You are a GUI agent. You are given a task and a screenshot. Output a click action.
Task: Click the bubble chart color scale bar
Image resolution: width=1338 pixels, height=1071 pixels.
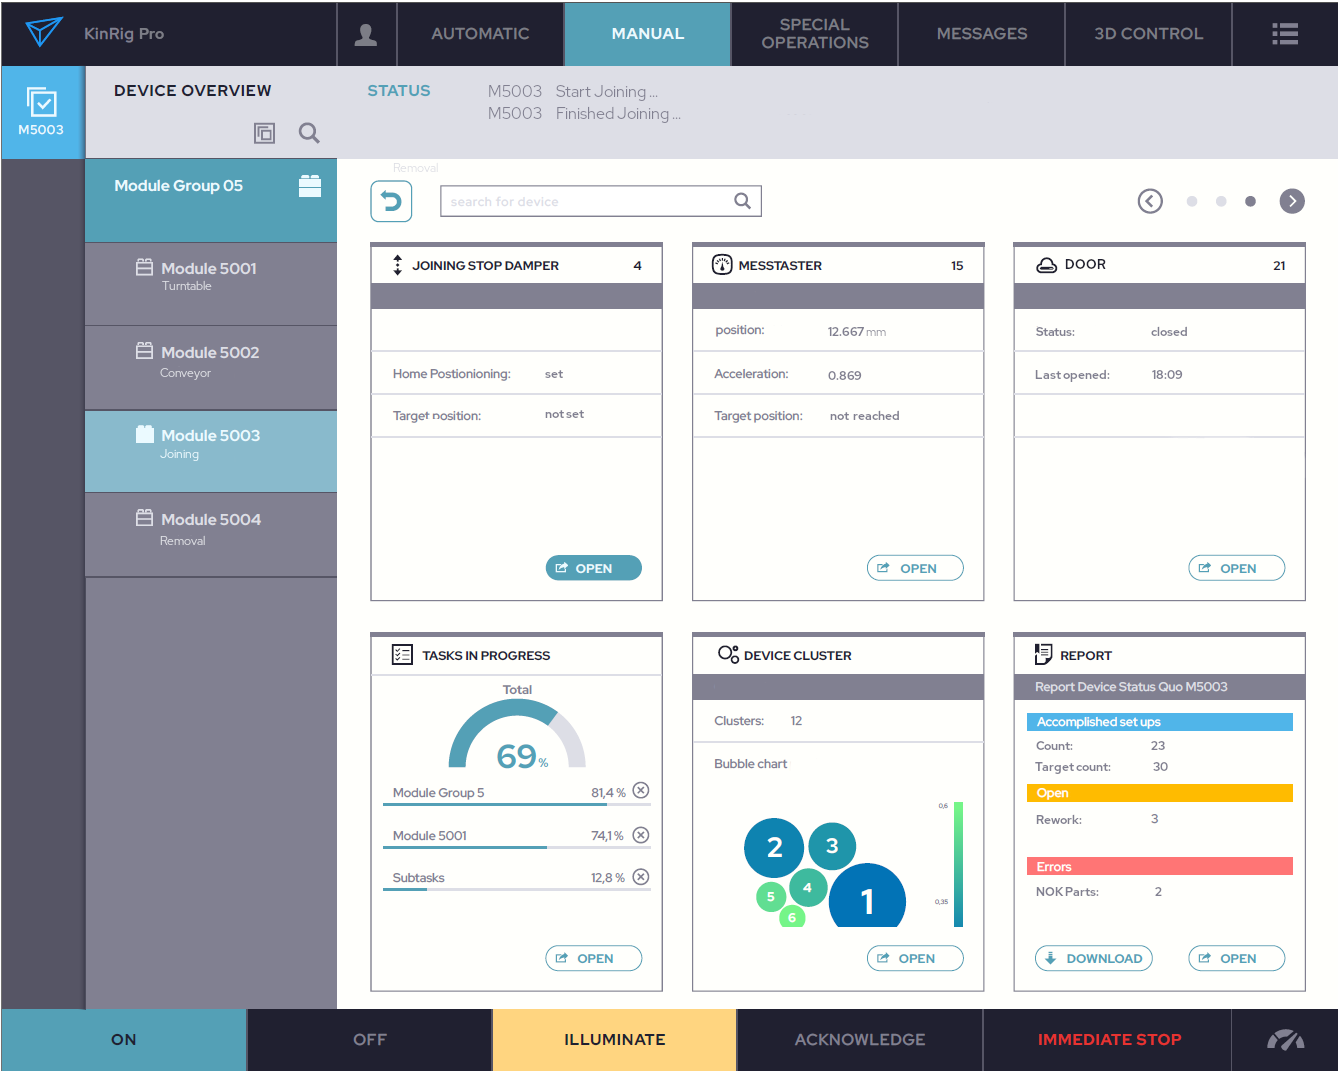pos(958,864)
